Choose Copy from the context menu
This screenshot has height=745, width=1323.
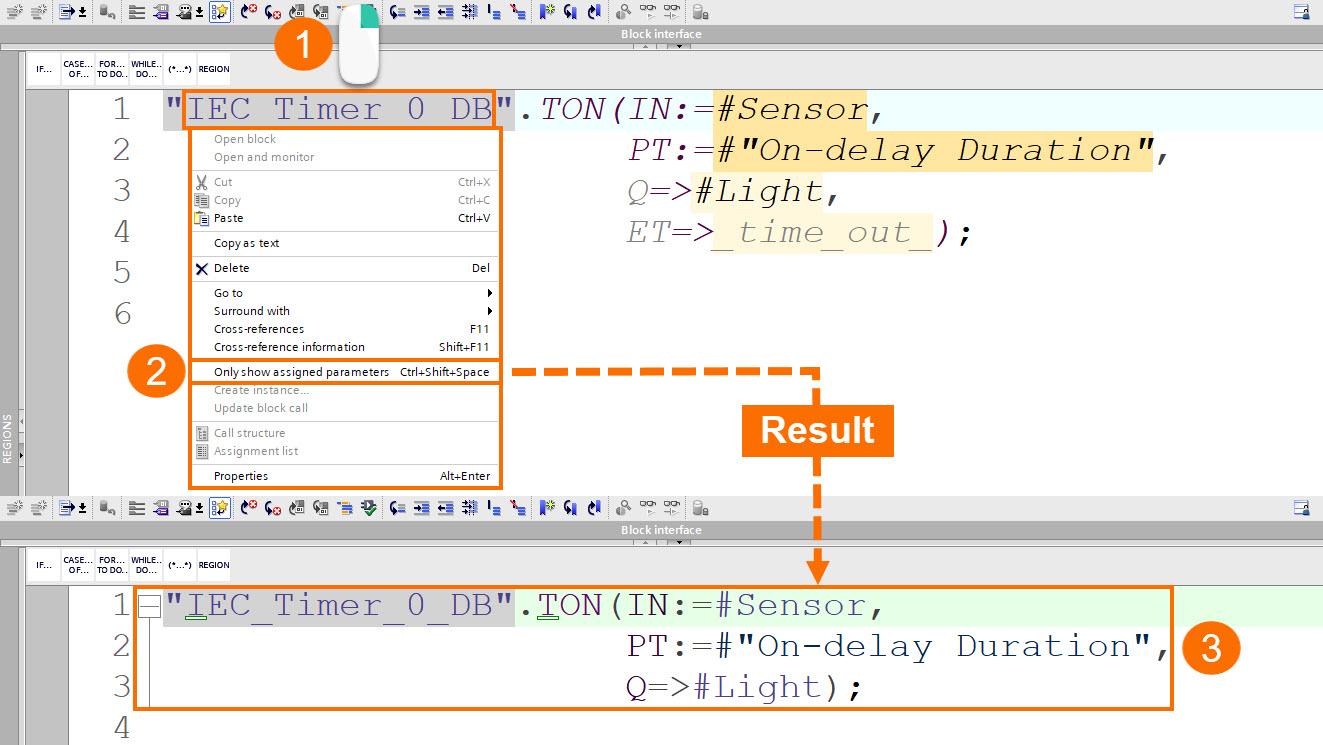tap(344, 200)
